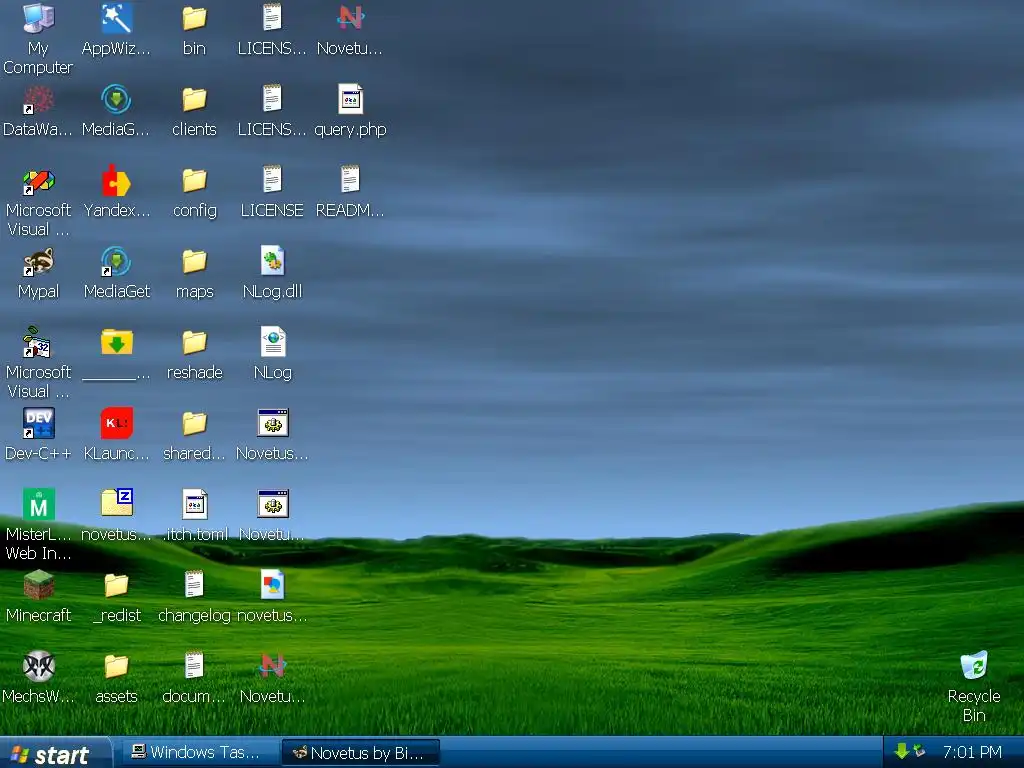Select the Minecraft grass block icon

[38, 585]
